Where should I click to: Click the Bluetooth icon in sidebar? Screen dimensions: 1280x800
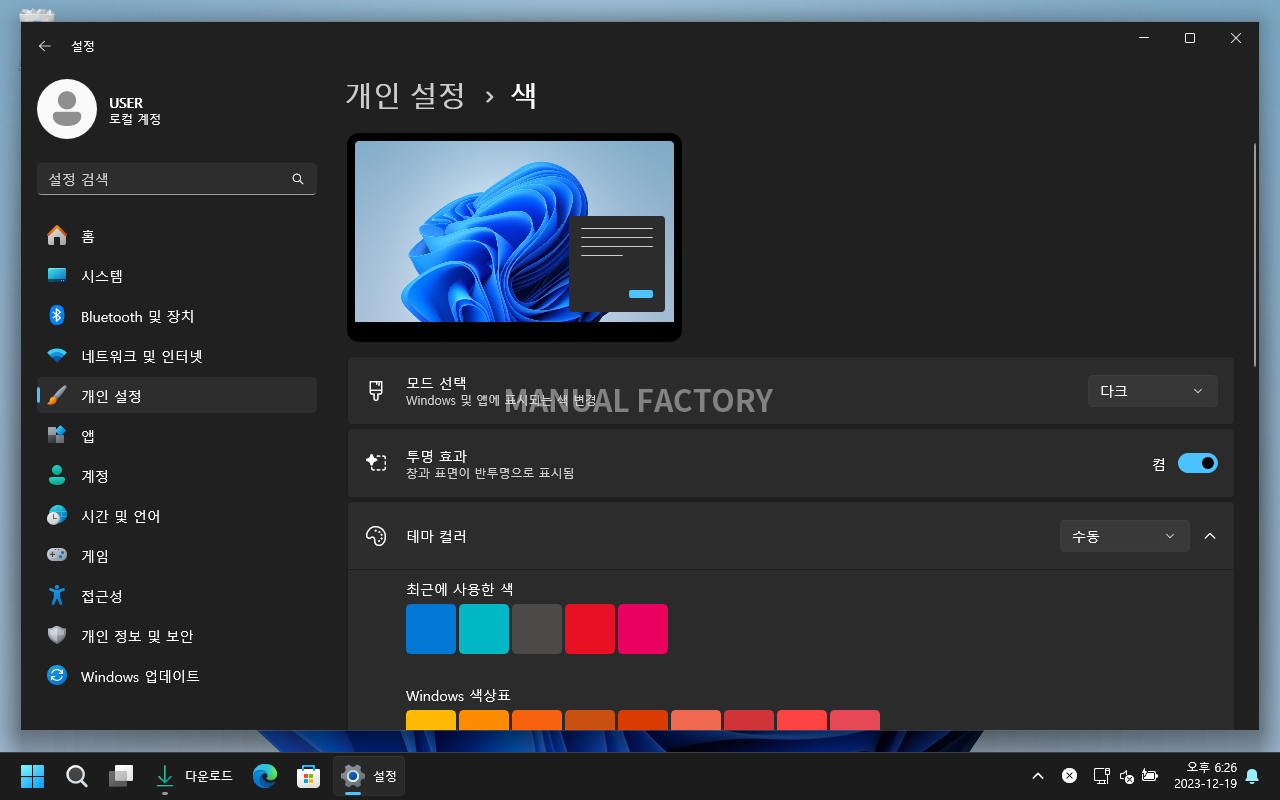[x=57, y=316]
